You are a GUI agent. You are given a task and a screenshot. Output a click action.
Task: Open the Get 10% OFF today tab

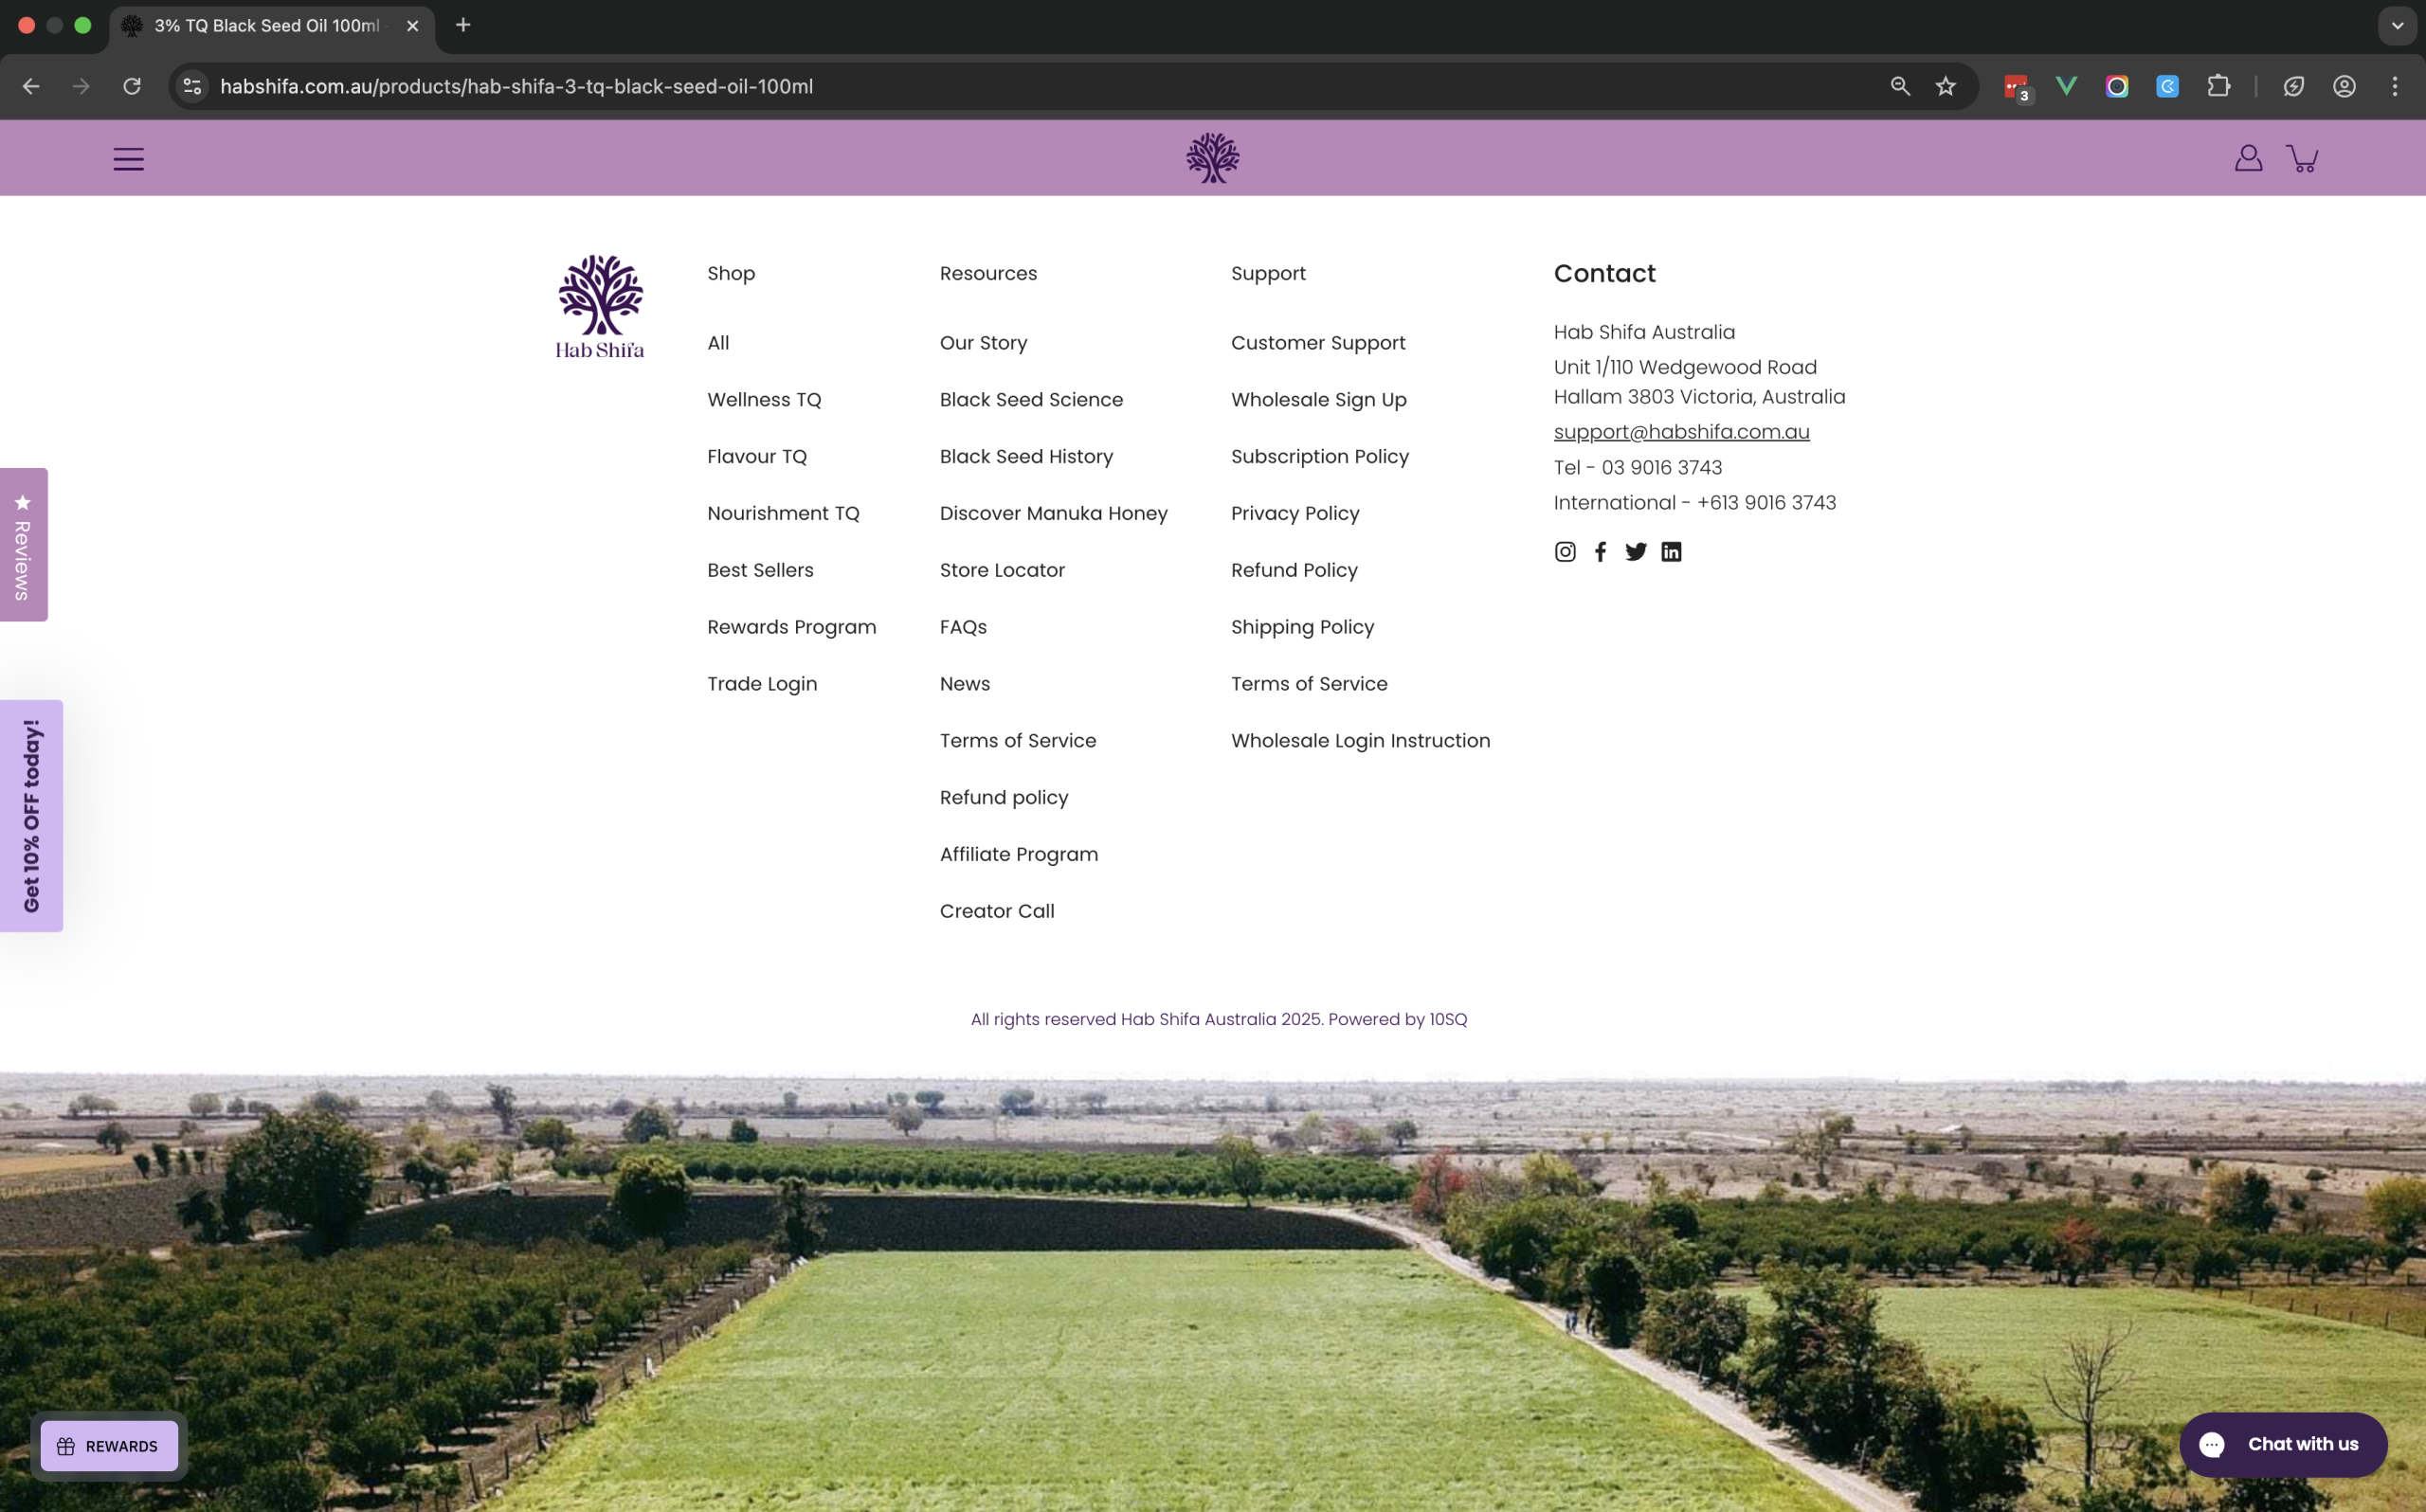tap(31, 816)
